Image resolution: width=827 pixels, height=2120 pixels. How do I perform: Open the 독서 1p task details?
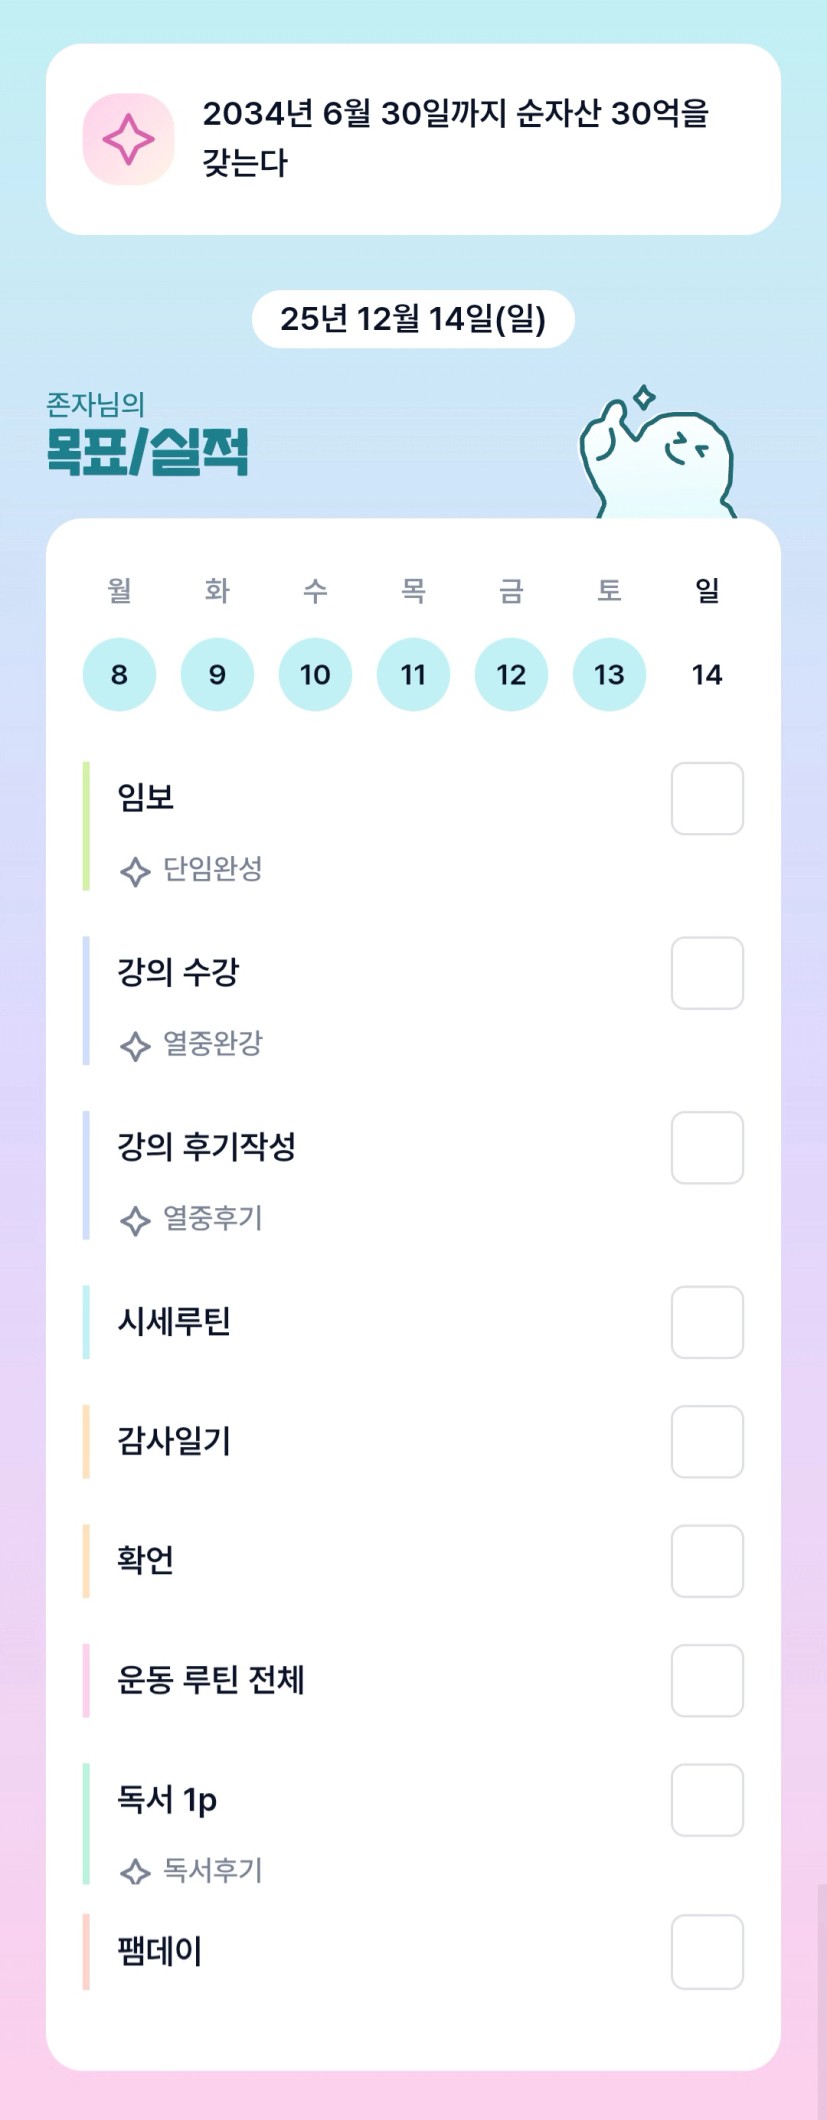pos(167,1800)
